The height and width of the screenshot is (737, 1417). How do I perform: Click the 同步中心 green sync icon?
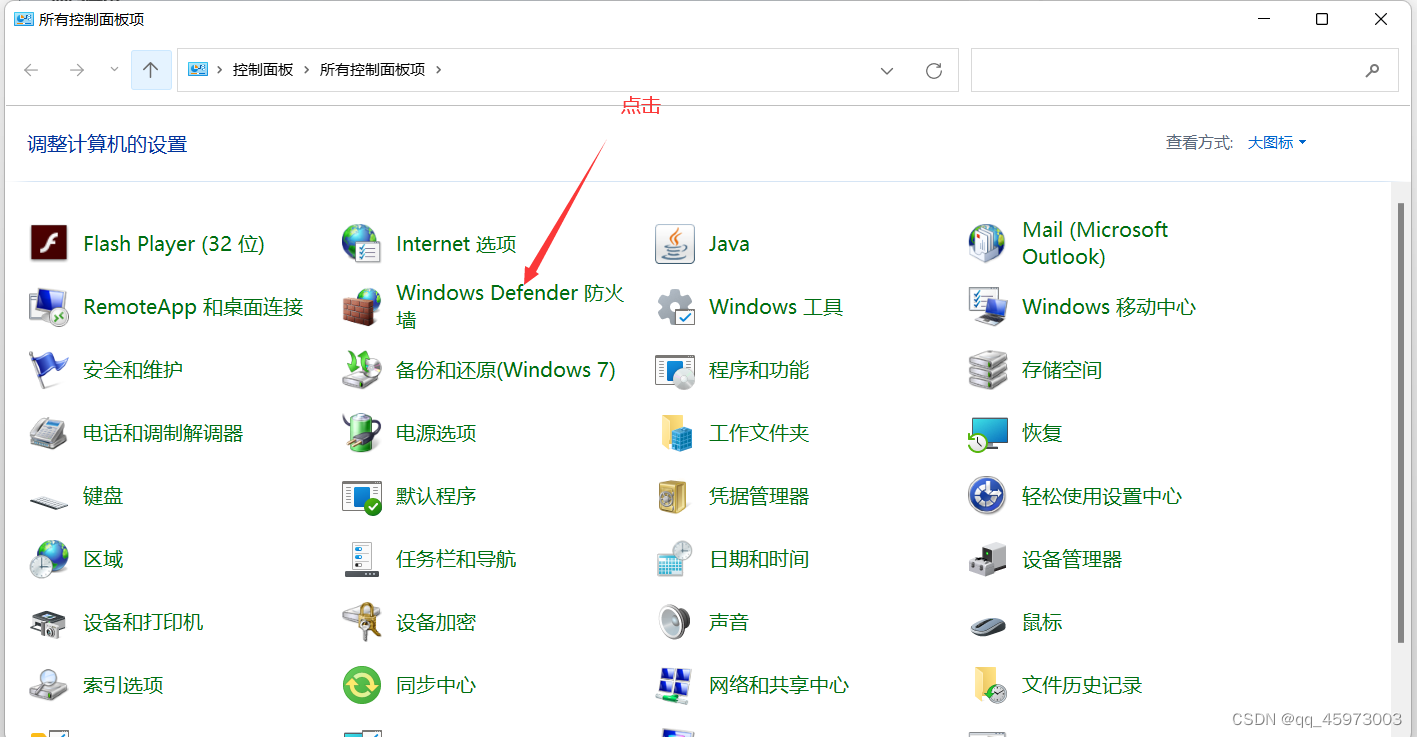click(x=361, y=685)
